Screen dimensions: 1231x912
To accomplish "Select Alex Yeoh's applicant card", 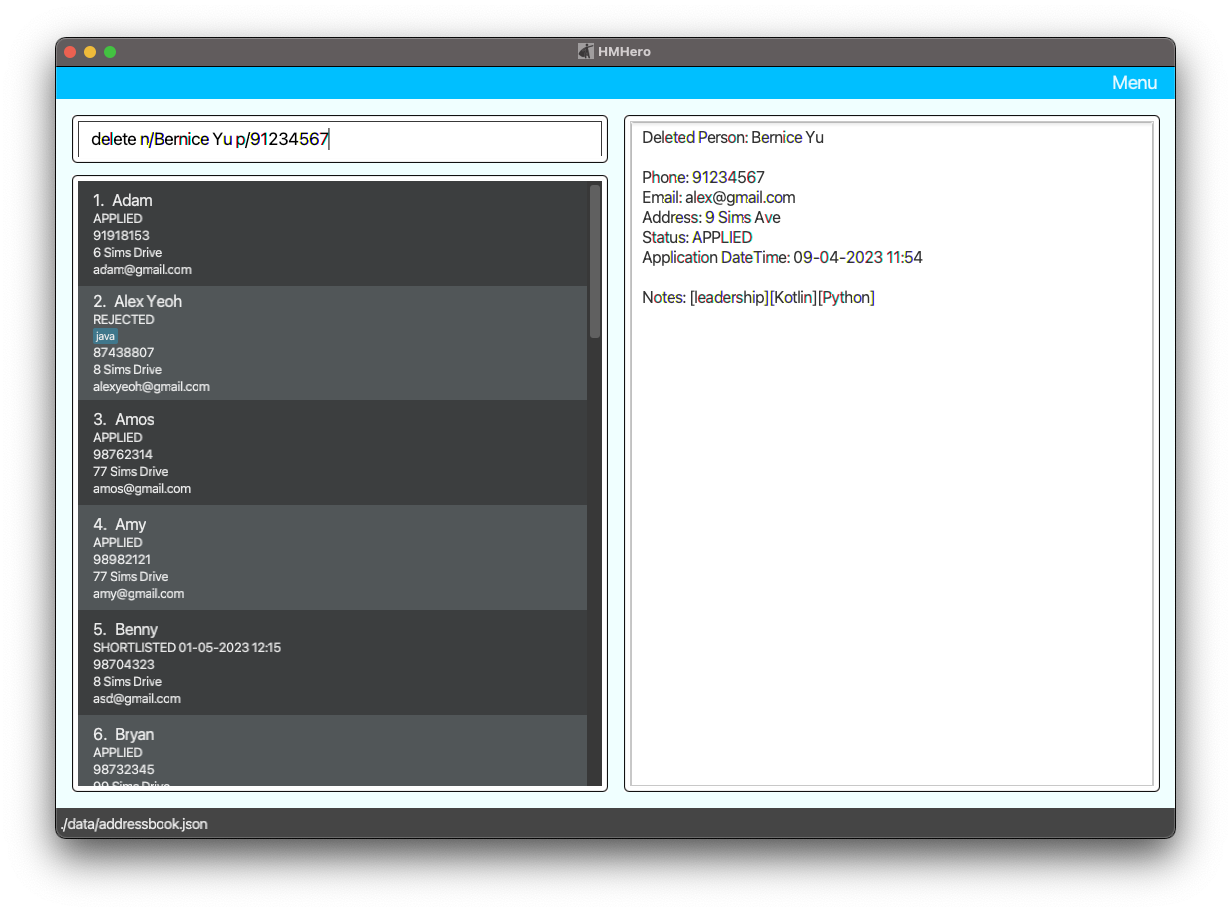I will pos(333,343).
